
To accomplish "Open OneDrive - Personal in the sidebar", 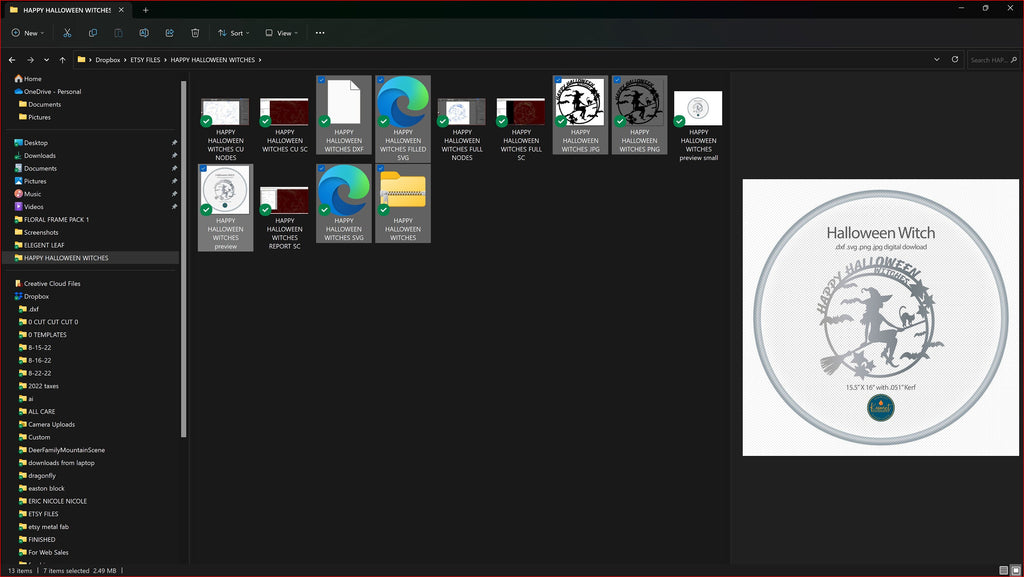I will click(x=52, y=91).
